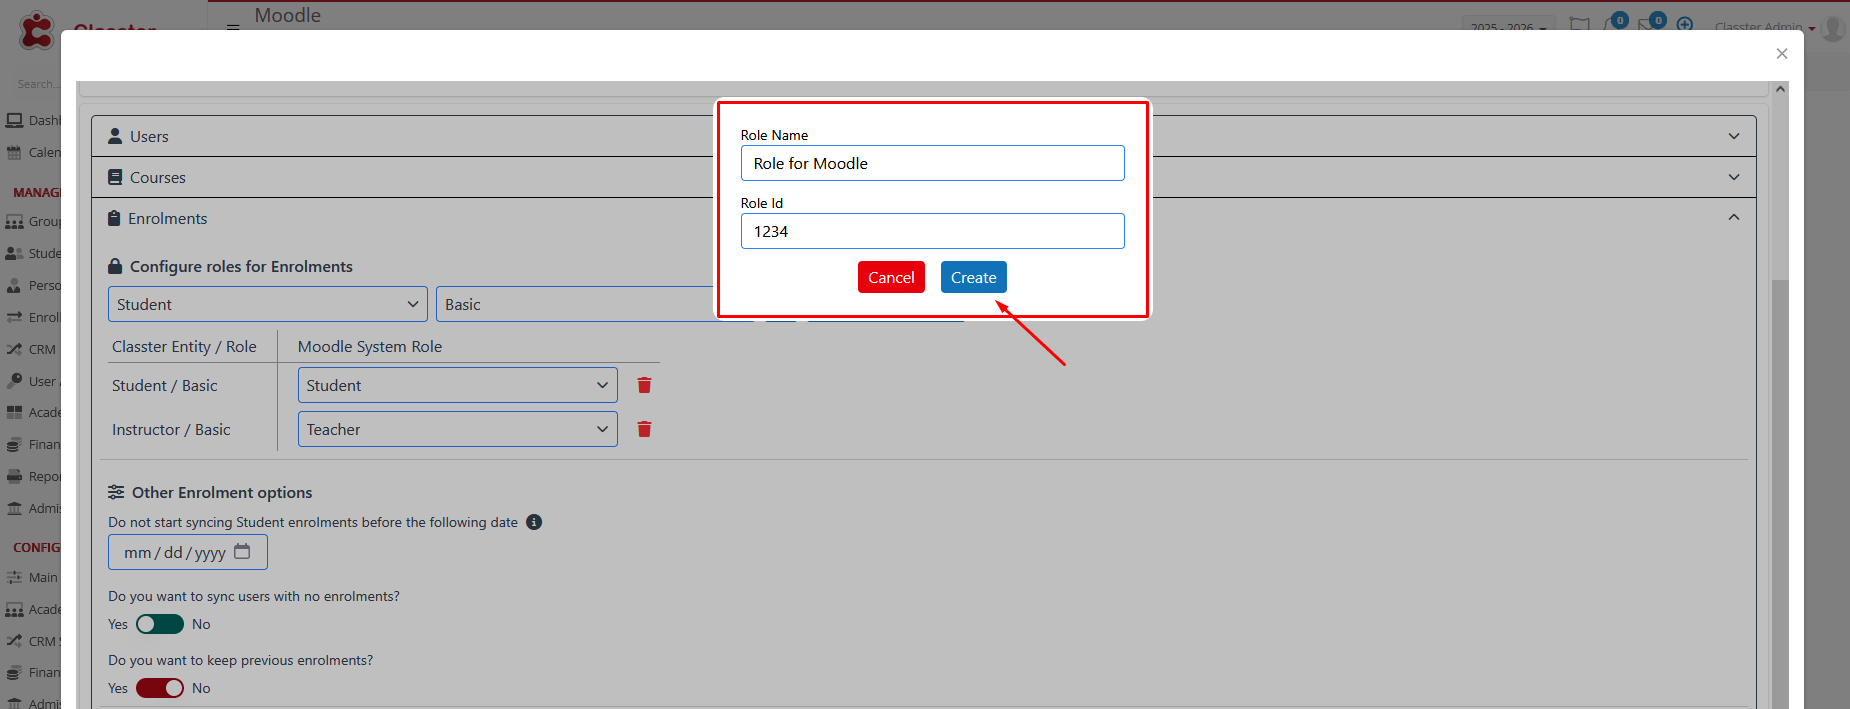
Task: Toggle sync users with no enrolments switch
Action: [160, 624]
